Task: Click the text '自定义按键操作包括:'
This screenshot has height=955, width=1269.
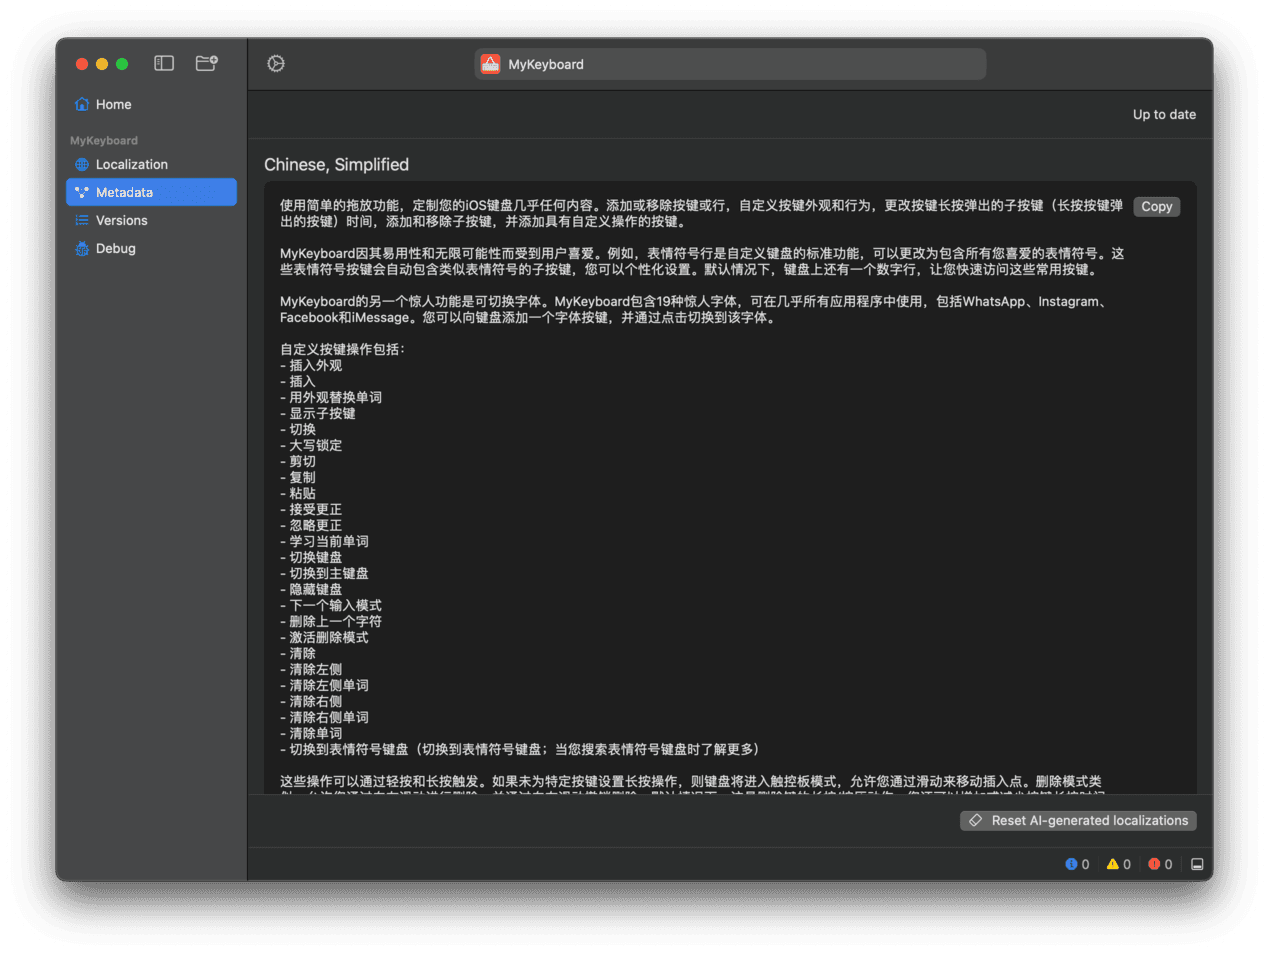Action: [x=342, y=349]
